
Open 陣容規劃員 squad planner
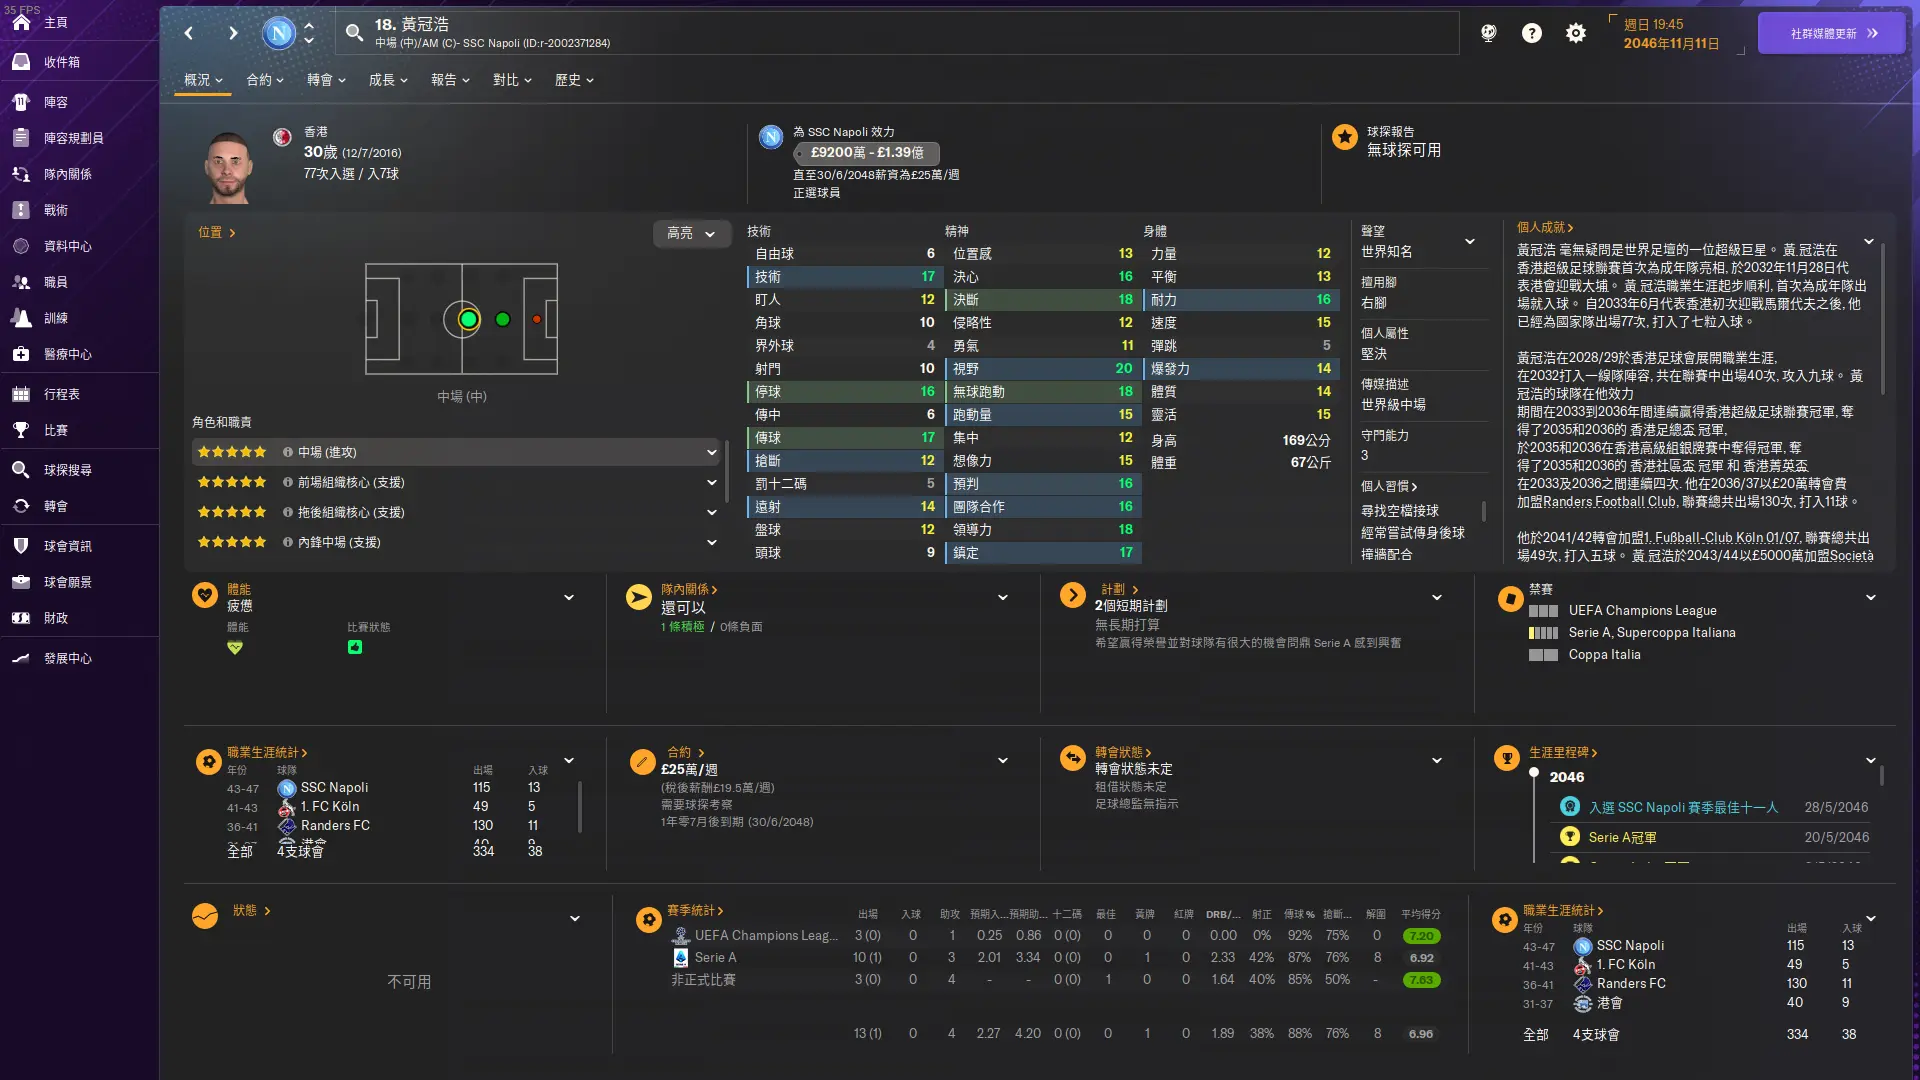(x=73, y=138)
